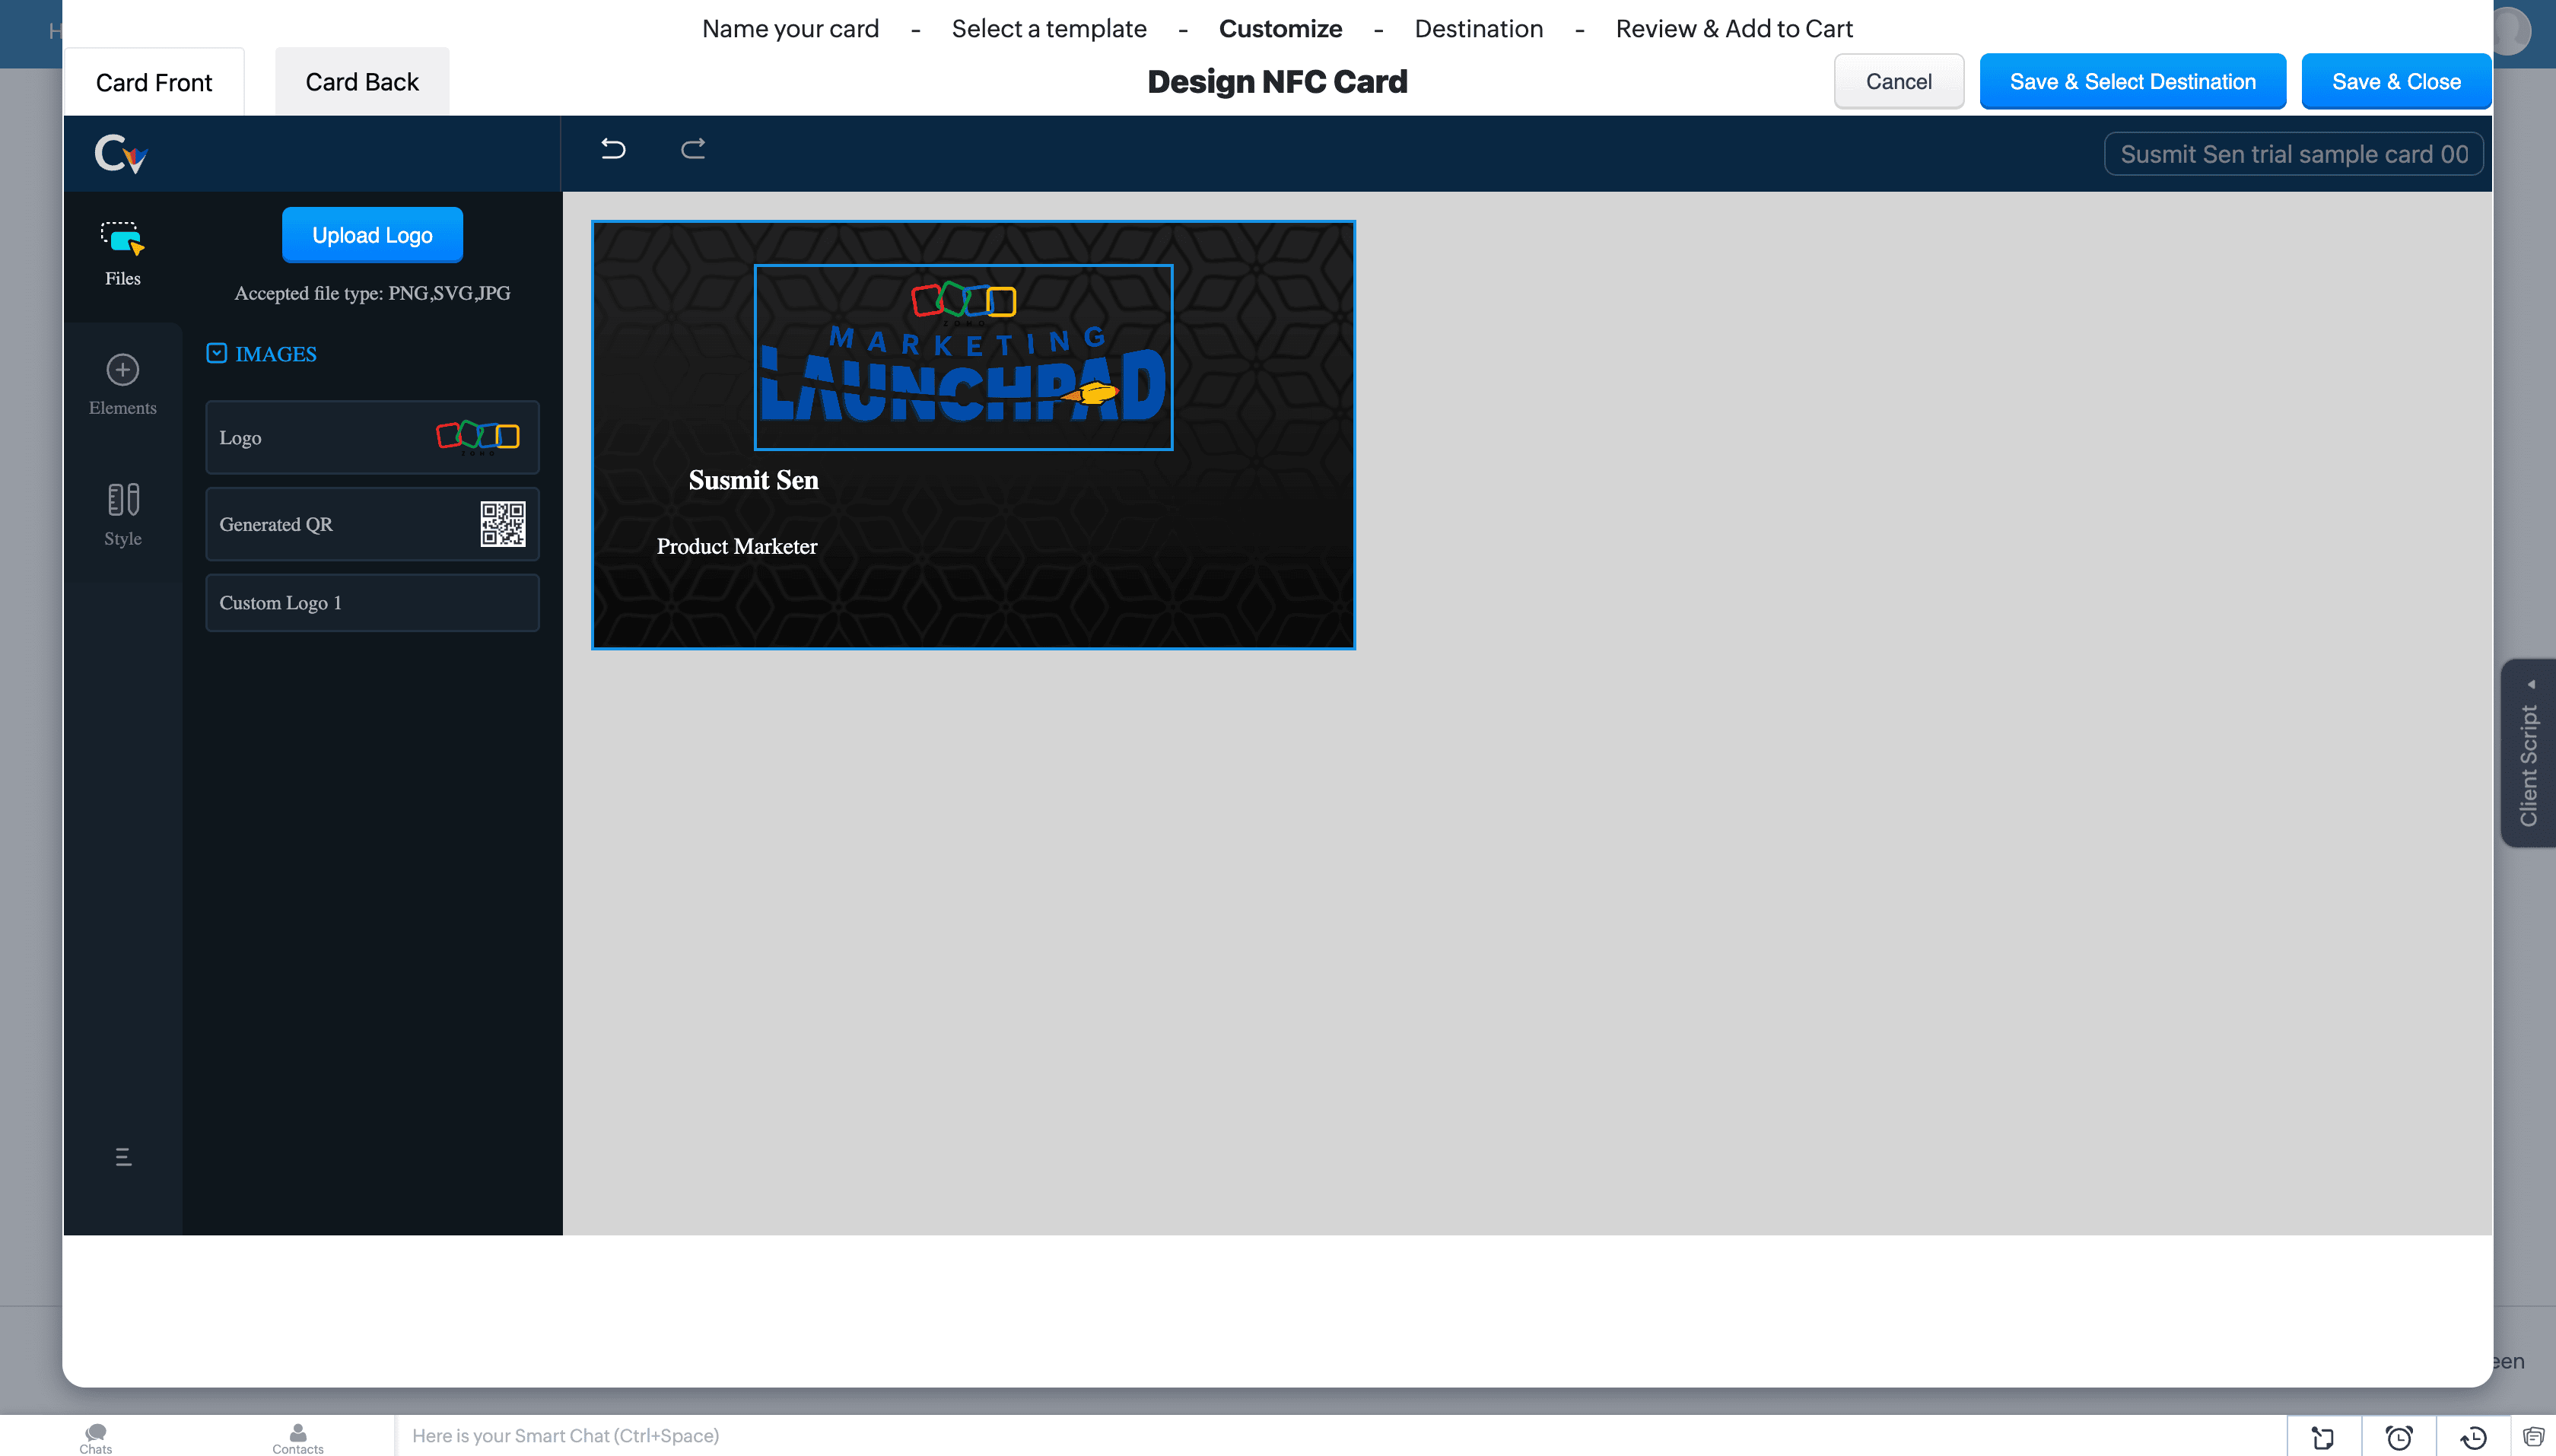Click the CV logo icon
Image resolution: width=2556 pixels, height=1456 pixels.
(121, 154)
